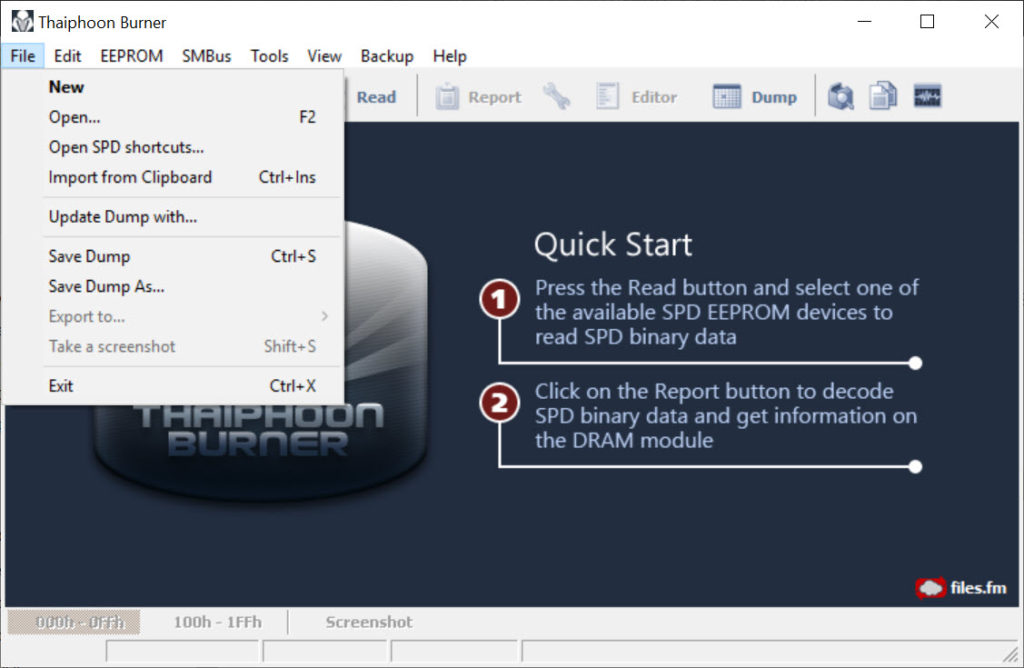The image size is (1024, 668).
Task: Select Import from Clipboard entry
Action: click(174, 177)
